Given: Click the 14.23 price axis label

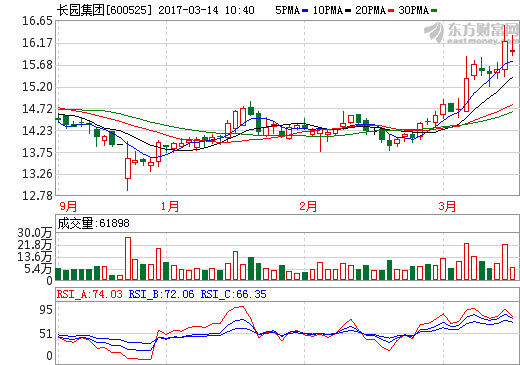Looking at the screenshot, I should (x=37, y=131).
